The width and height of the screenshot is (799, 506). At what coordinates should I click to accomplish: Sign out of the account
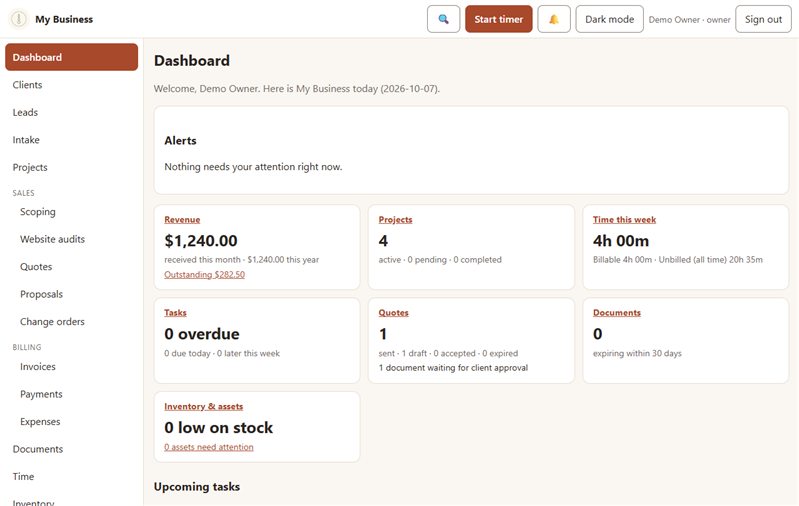click(763, 19)
